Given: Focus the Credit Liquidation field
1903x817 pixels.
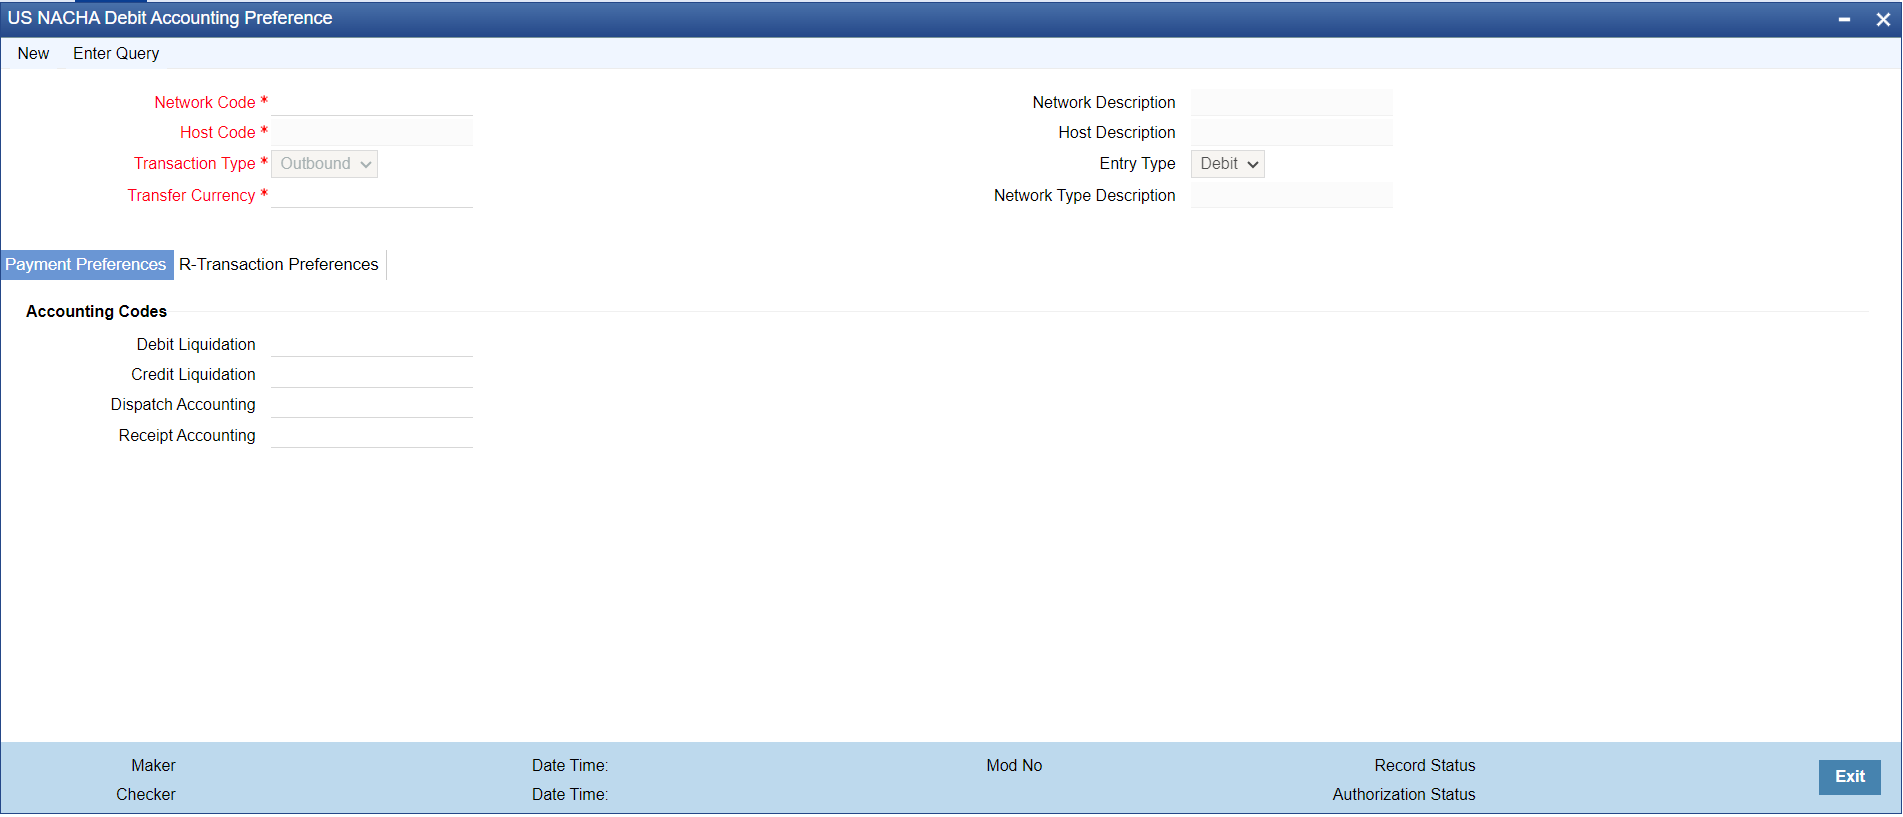Looking at the screenshot, I should (x=372, y=374).
